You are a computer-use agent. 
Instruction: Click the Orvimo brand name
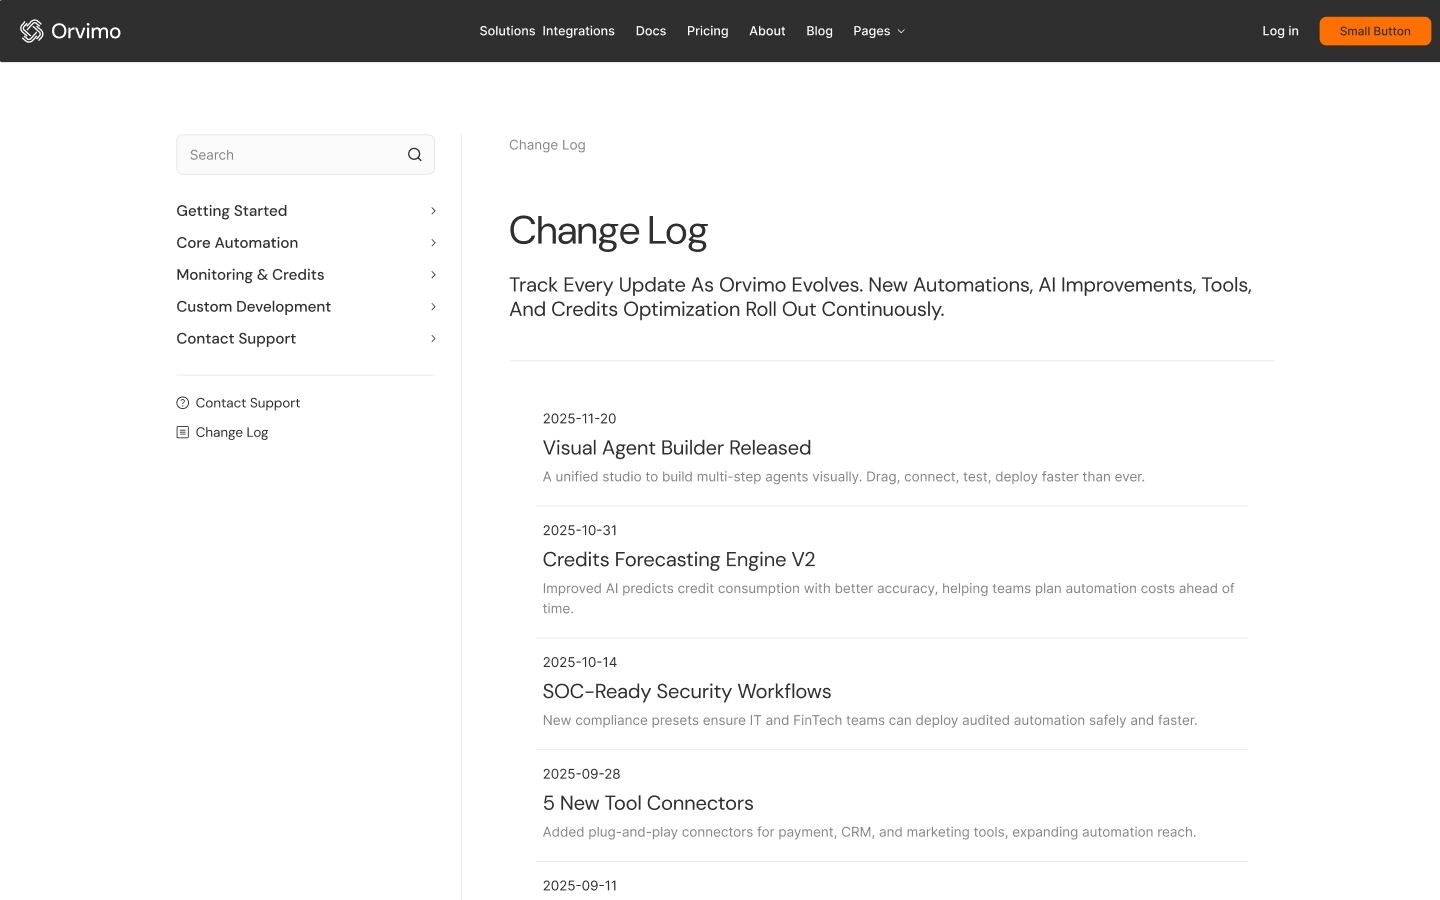(x=86, y=31)
